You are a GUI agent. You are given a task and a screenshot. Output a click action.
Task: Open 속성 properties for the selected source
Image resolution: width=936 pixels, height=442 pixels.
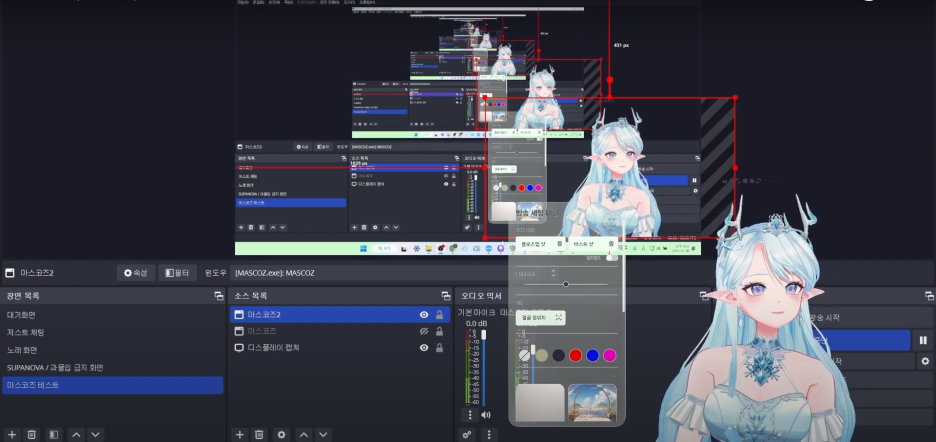[136, 273]
